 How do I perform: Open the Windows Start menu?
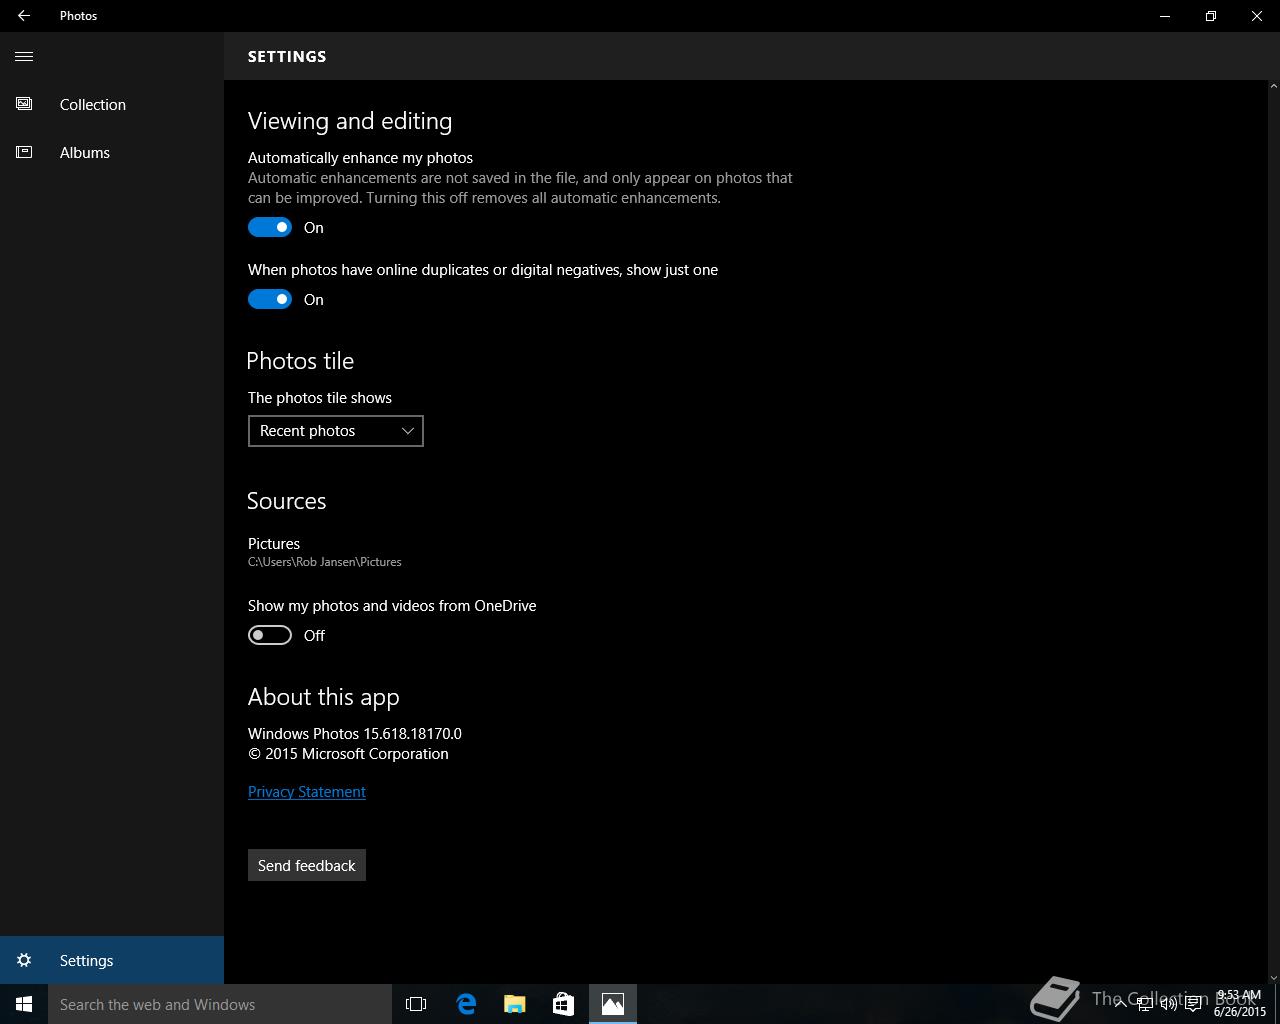click(24, 1004)
